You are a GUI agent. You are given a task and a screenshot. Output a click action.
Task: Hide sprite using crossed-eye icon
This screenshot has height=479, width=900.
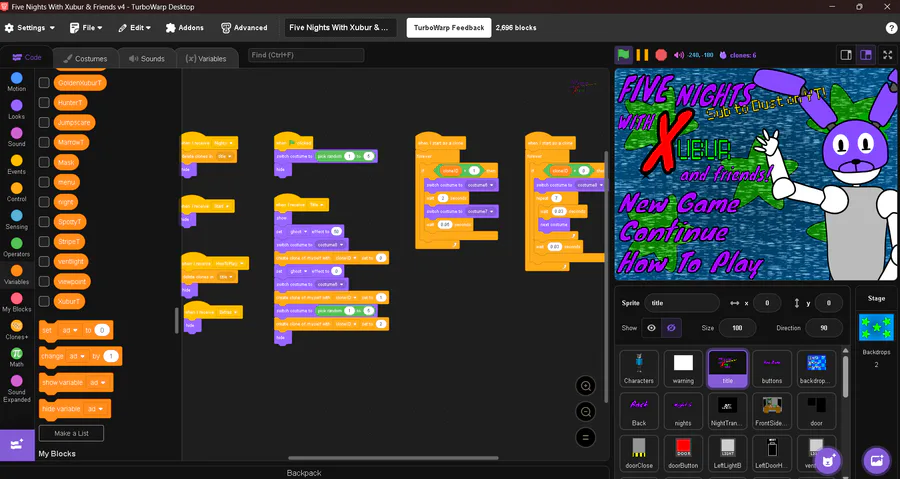pos(671,328)
